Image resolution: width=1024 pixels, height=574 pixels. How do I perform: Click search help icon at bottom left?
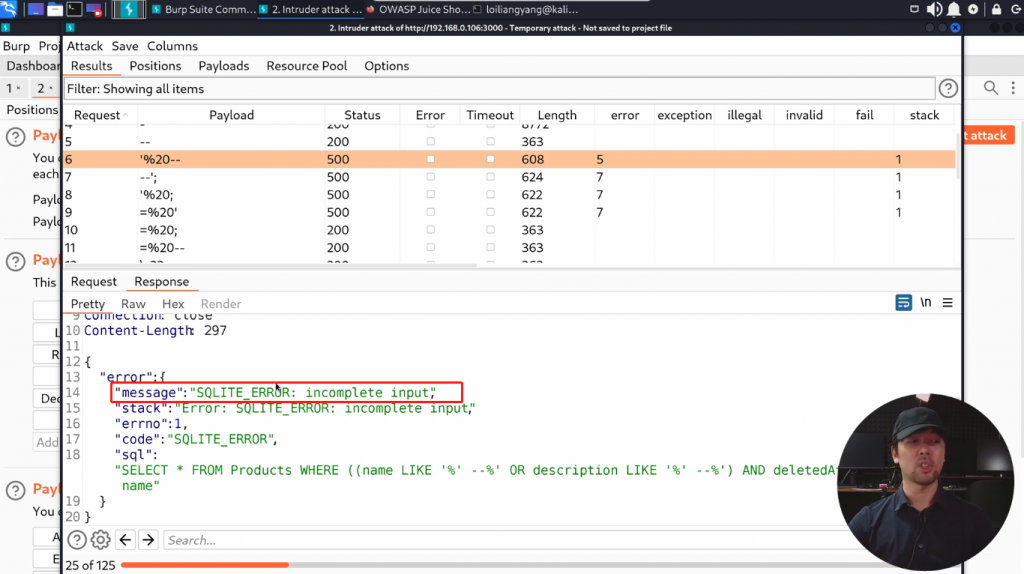click(x=77, y=540)
